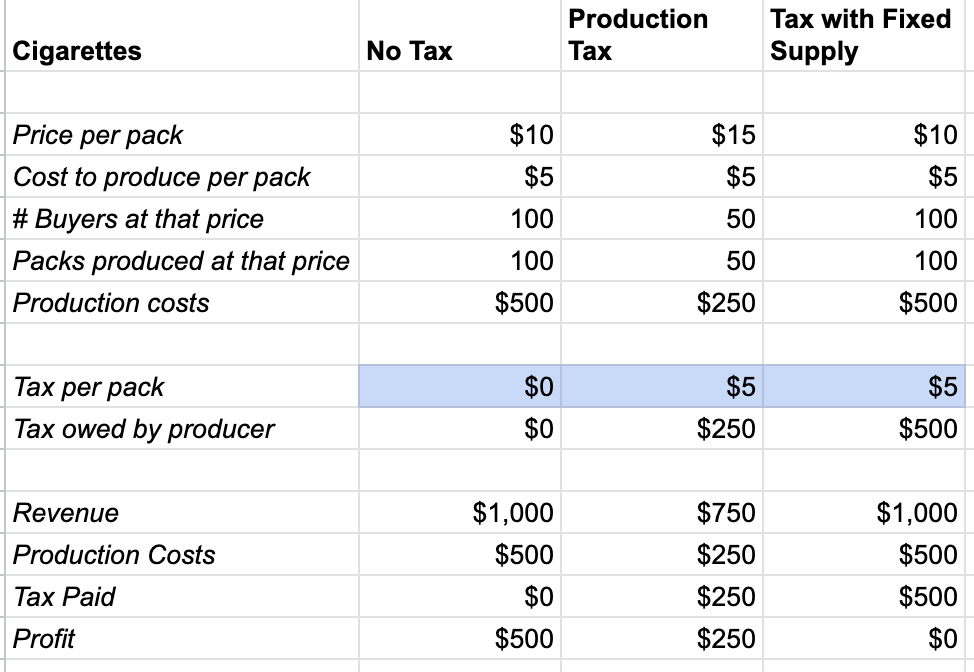Select the "Profit" row label
The height and width of the screenshot is (672, 974).
[x=182, y=638]
